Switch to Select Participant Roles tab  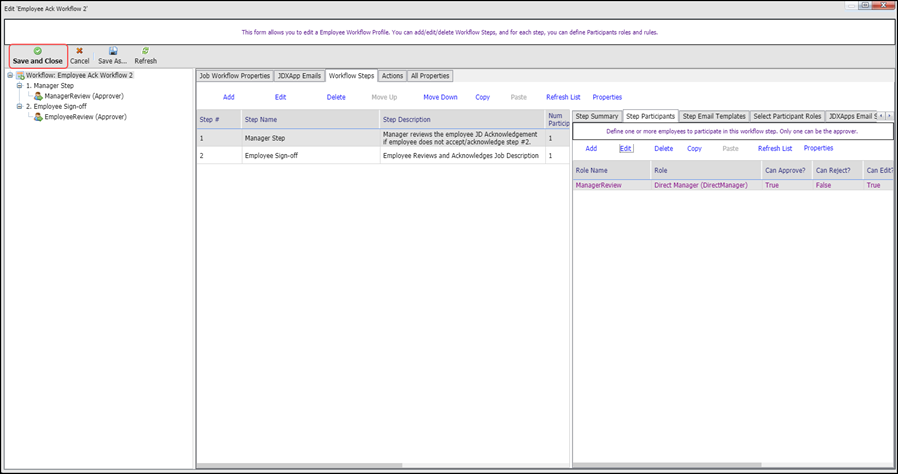[x=787, y=117]
